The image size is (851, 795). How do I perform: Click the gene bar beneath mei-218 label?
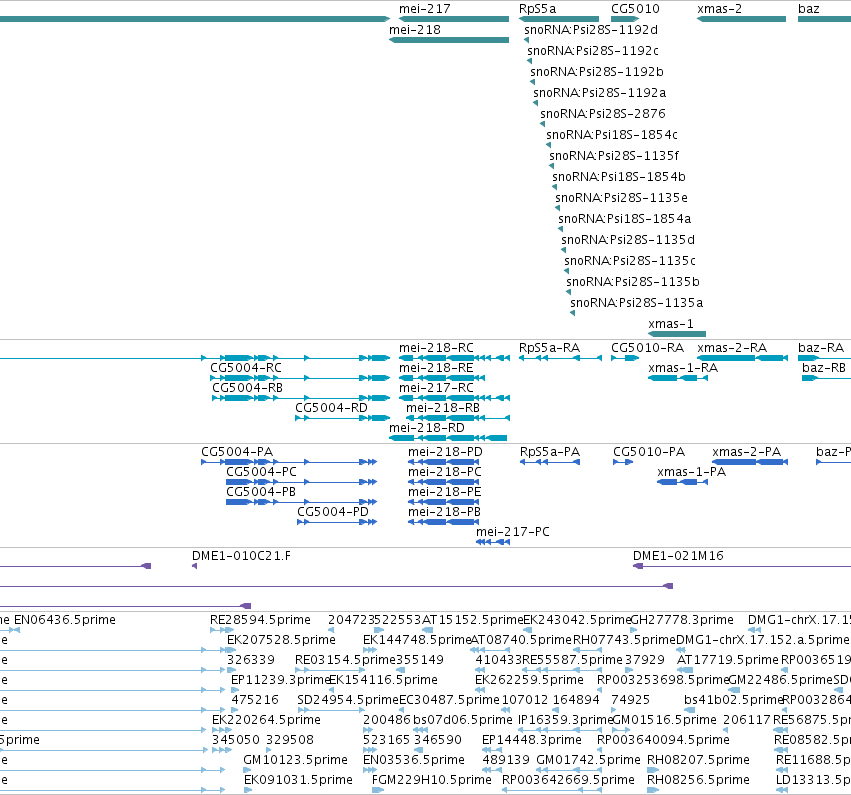click(x=449, y=40)
